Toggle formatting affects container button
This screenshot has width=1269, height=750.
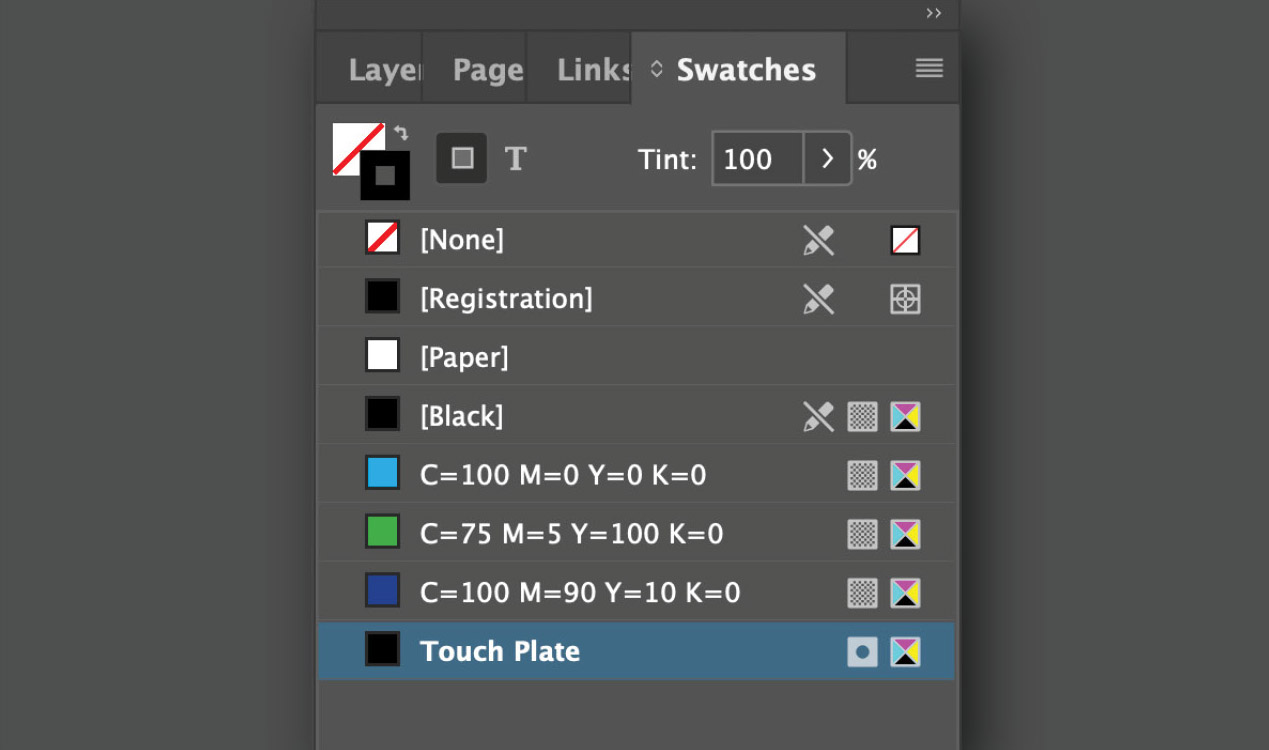pos(461,158)
